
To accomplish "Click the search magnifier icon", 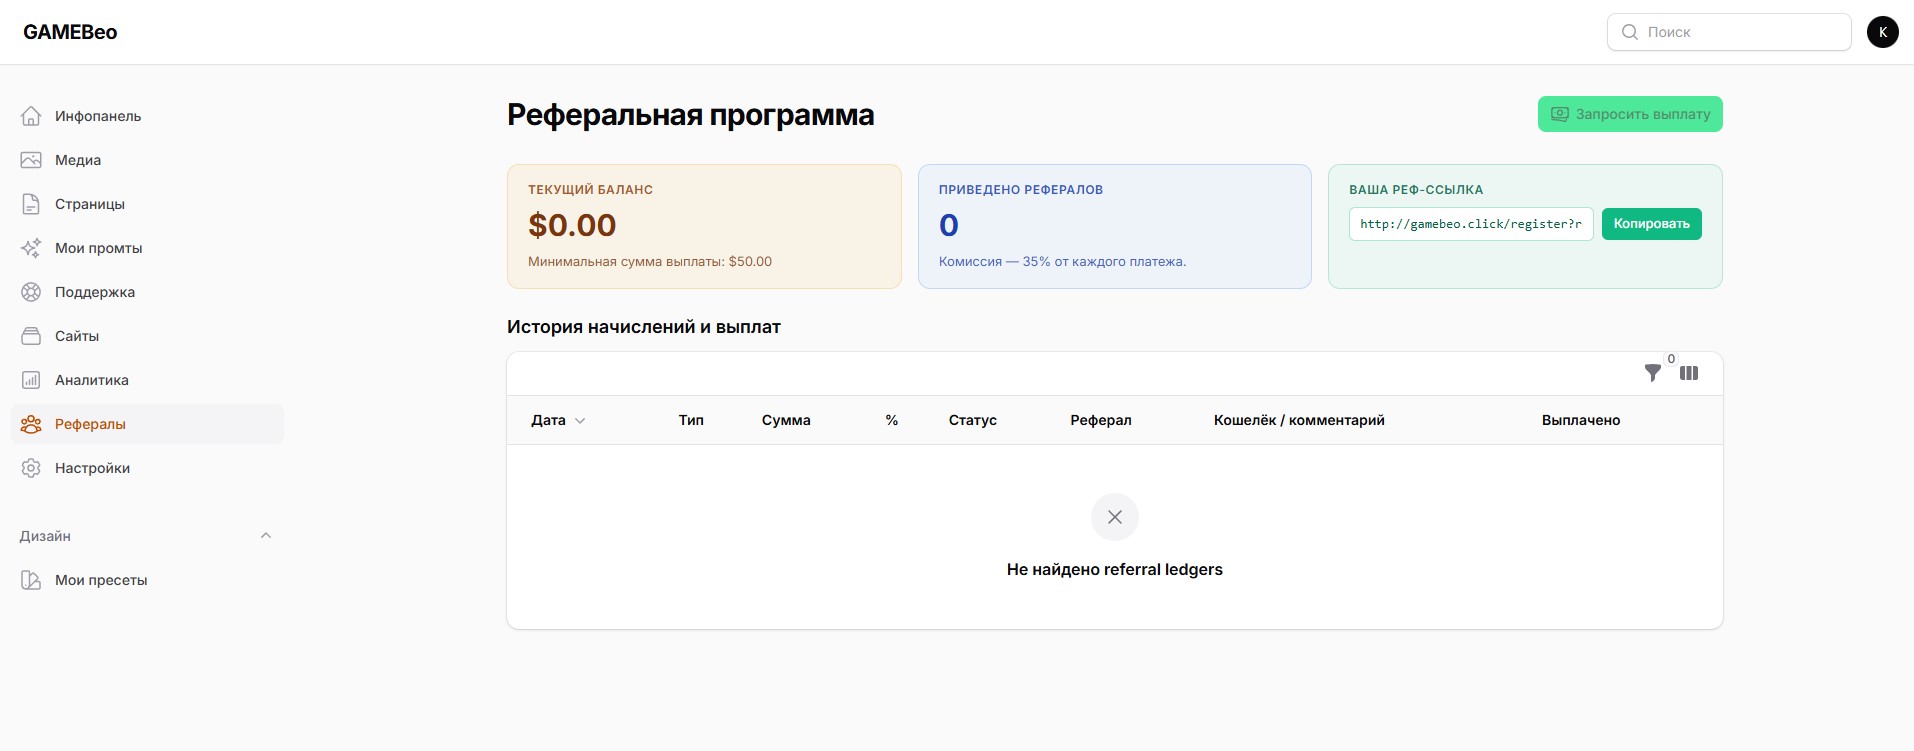I will tap(1630, 32).
